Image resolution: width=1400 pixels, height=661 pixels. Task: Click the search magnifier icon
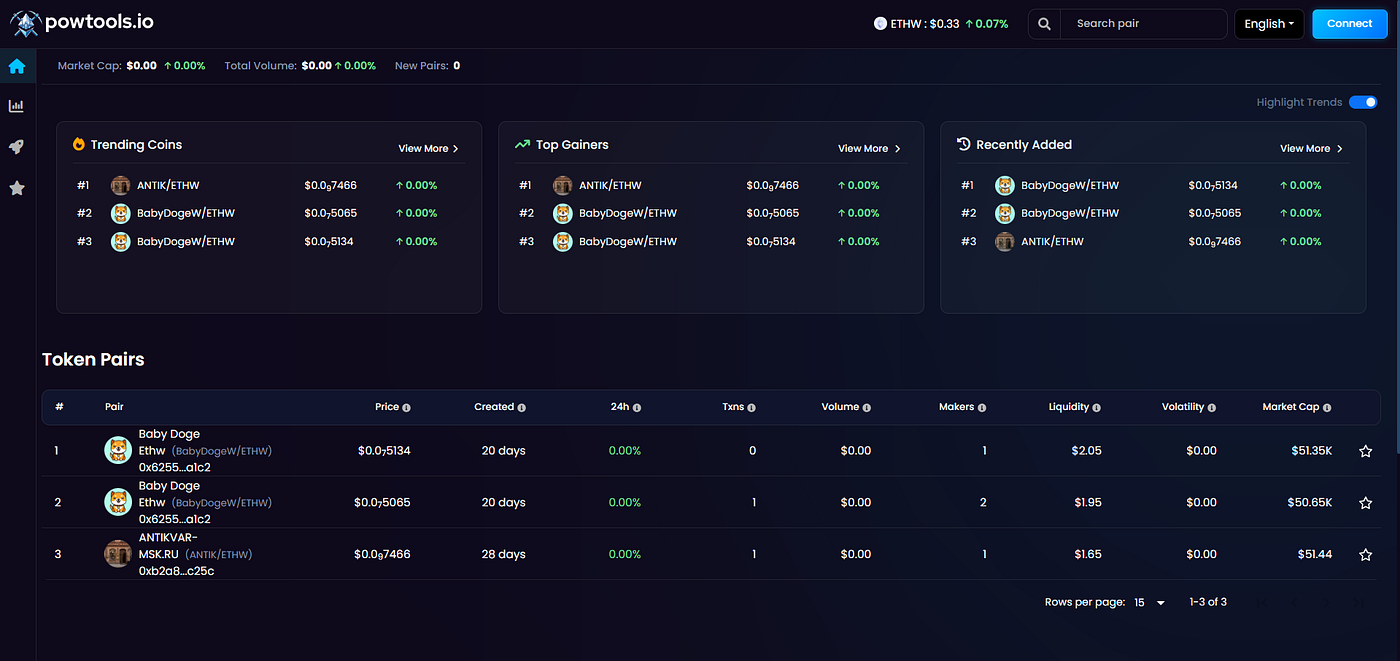(1044, 24)
